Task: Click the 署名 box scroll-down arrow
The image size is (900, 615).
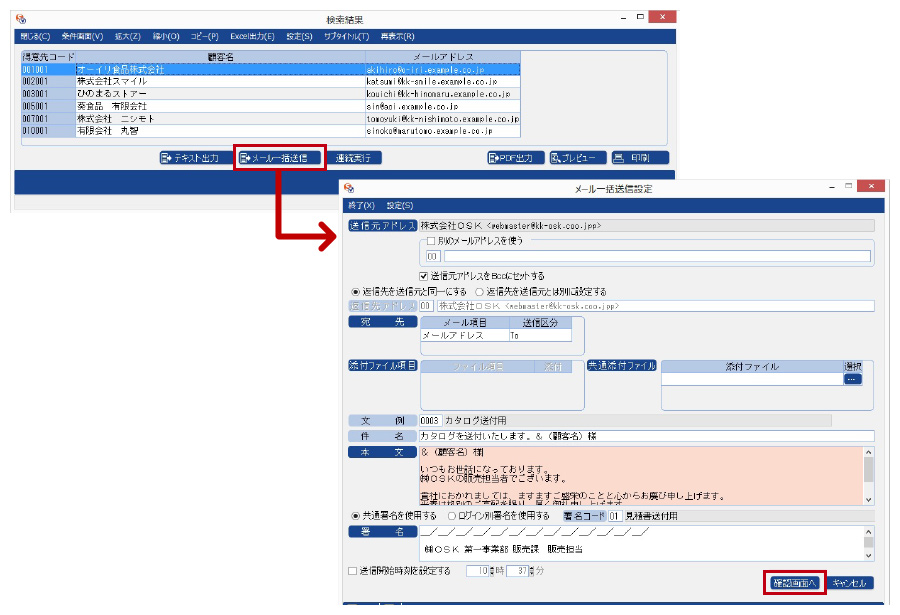Action: 868,554
